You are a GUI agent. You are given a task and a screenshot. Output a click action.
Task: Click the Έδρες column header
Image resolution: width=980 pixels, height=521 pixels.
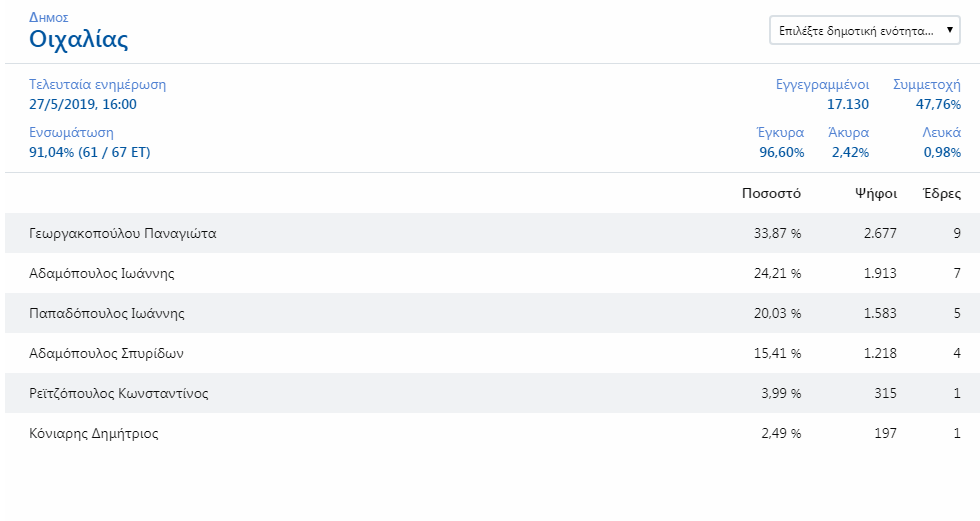coord(942,194)
